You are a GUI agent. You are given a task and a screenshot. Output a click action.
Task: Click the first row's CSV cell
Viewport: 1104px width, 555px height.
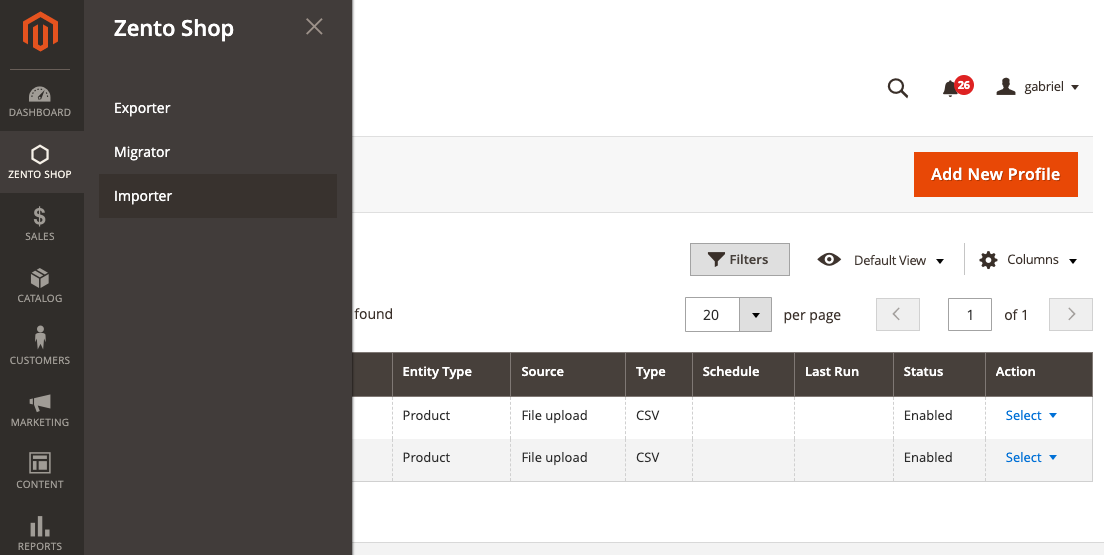(659, 417)
